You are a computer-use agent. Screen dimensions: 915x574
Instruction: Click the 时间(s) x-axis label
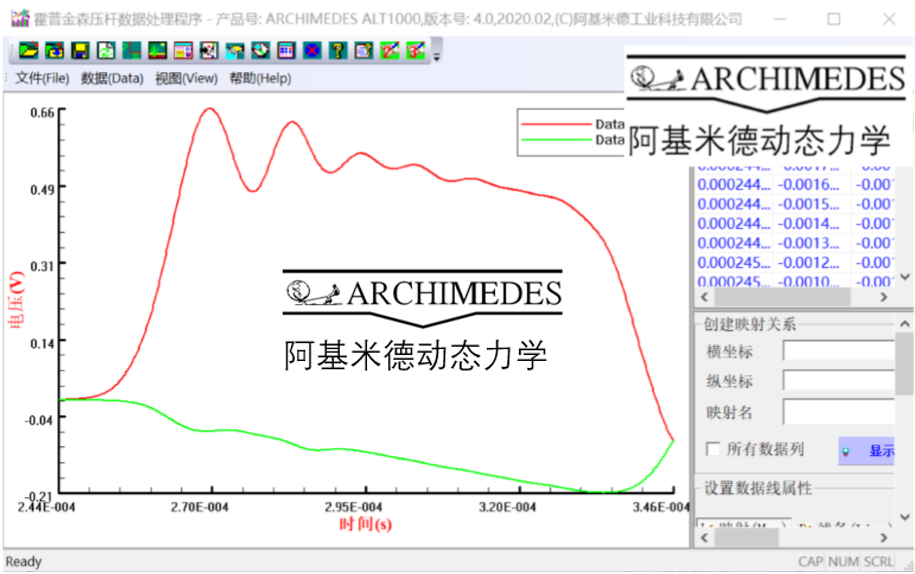(x=366, y=524)
